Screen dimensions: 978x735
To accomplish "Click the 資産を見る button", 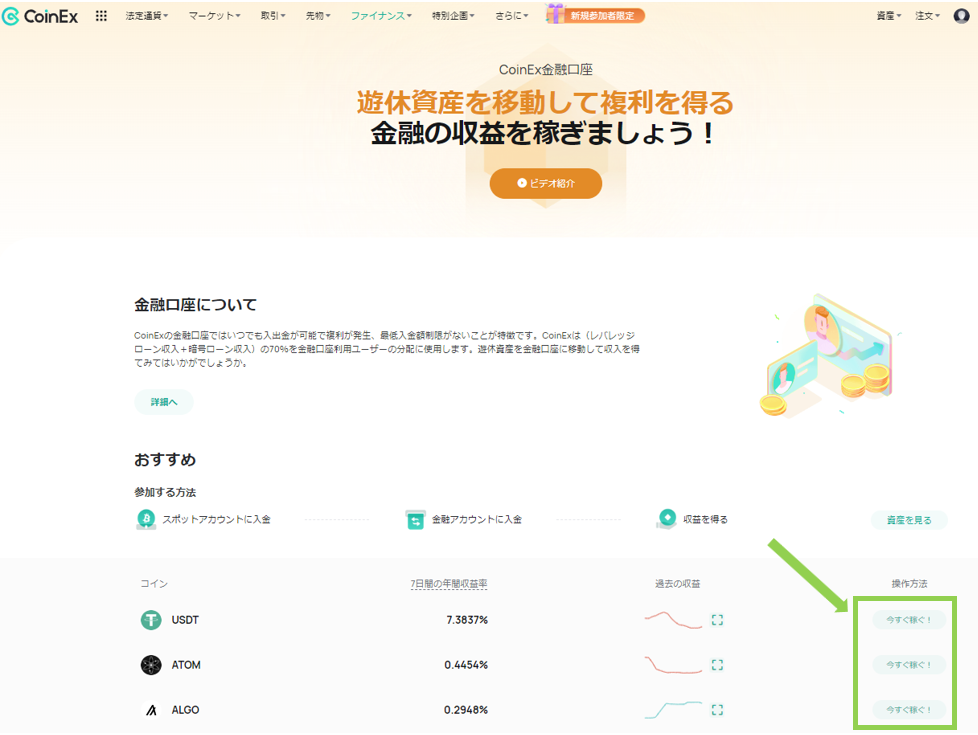I will pyautogui.click(x=909, y=520).
